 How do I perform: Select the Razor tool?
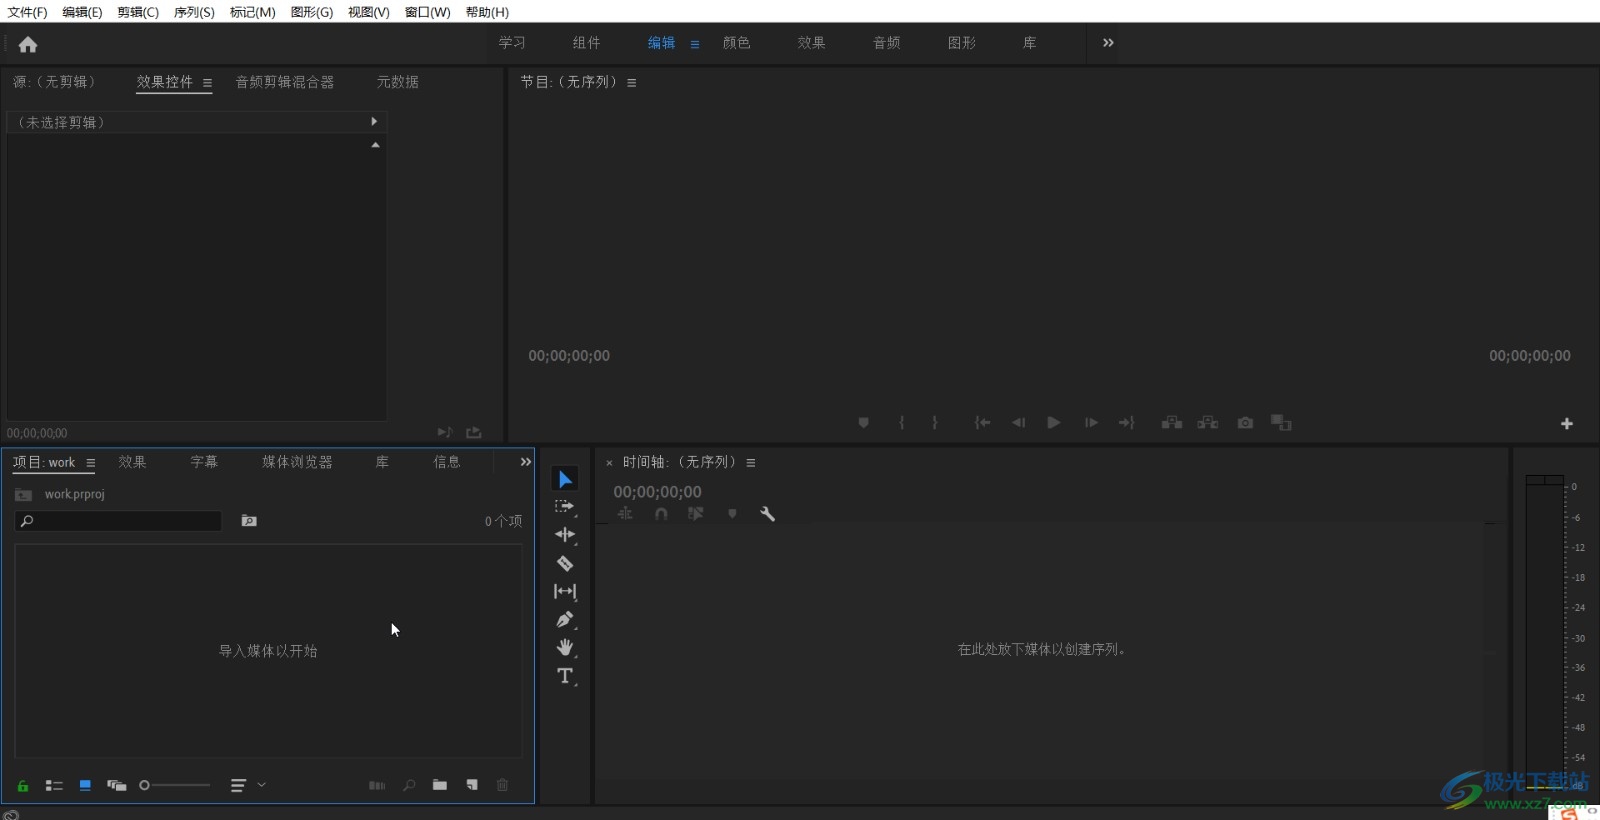(565, 563)
